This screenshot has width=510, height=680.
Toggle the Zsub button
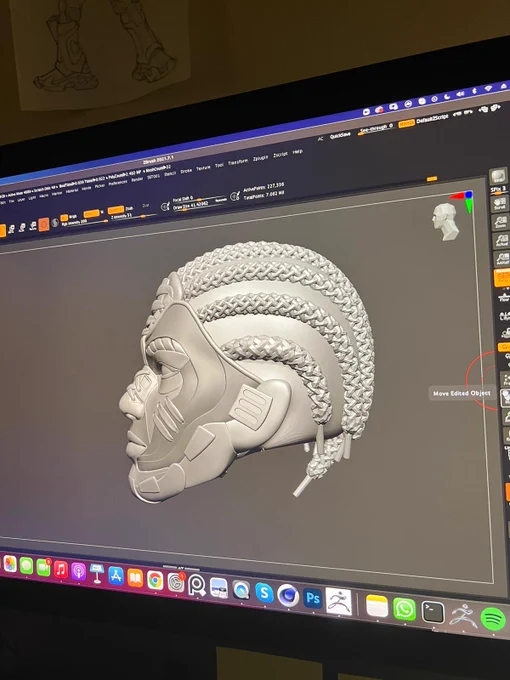tap(130, 209)
